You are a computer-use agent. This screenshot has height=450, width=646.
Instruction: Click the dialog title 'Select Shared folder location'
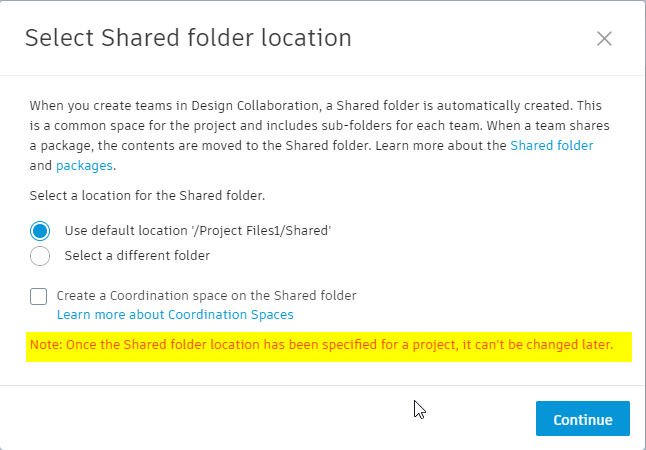point(188,39)
